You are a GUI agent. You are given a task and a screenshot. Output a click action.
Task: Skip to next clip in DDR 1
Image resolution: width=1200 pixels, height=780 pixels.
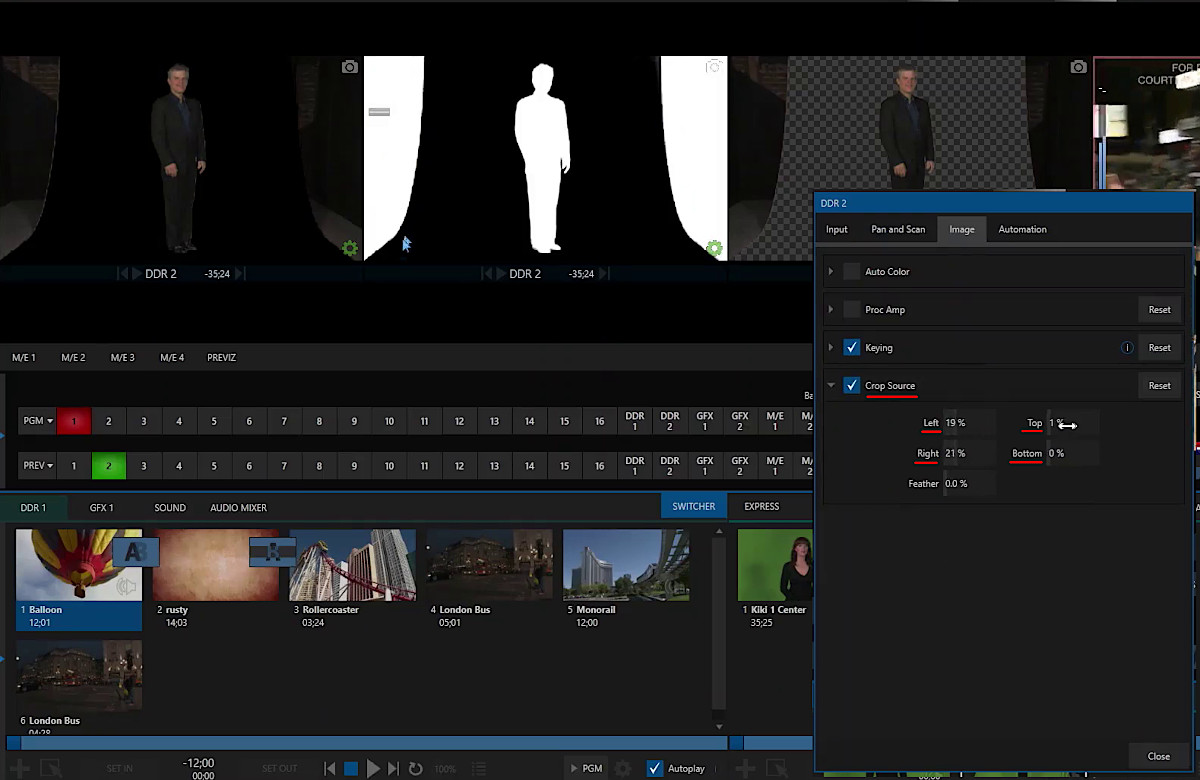point(393,768)
